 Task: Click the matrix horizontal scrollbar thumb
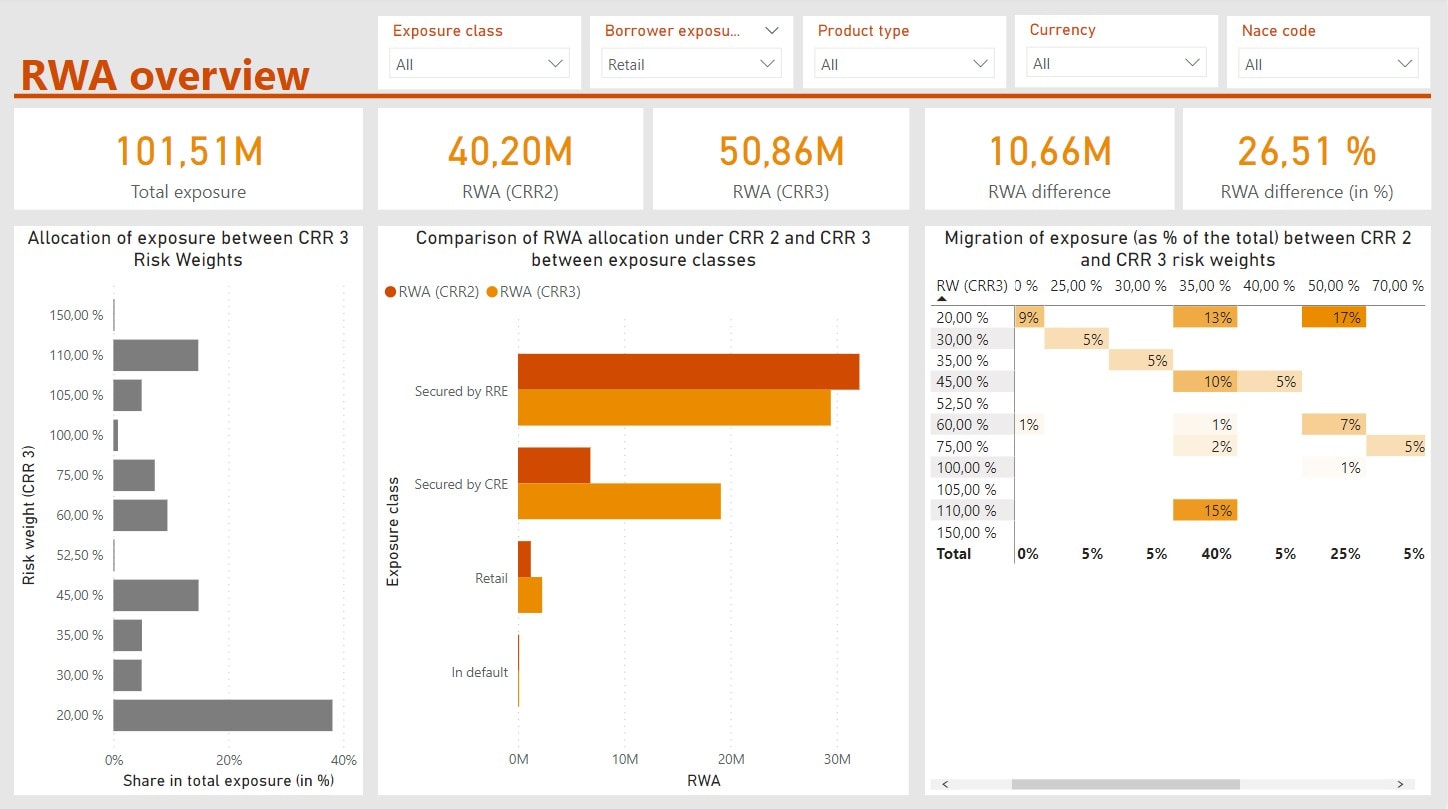[1125, 785]
